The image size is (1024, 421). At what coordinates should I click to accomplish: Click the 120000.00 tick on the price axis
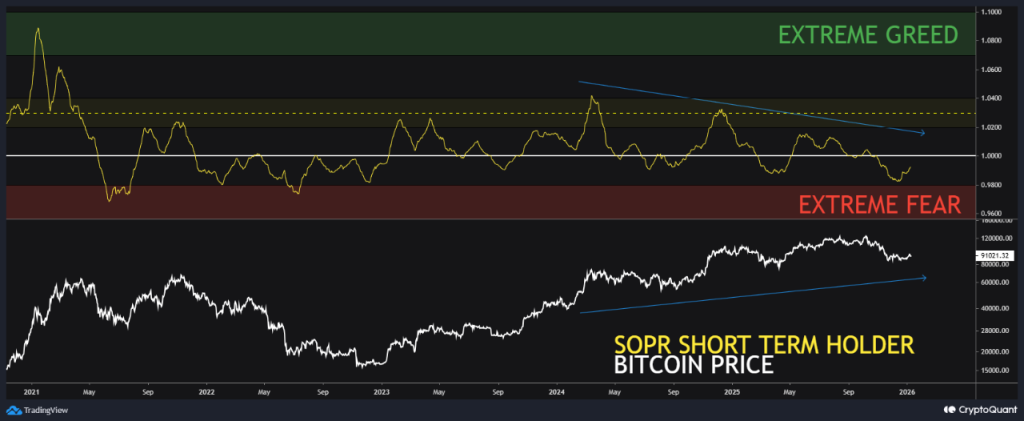pos(993,239)
